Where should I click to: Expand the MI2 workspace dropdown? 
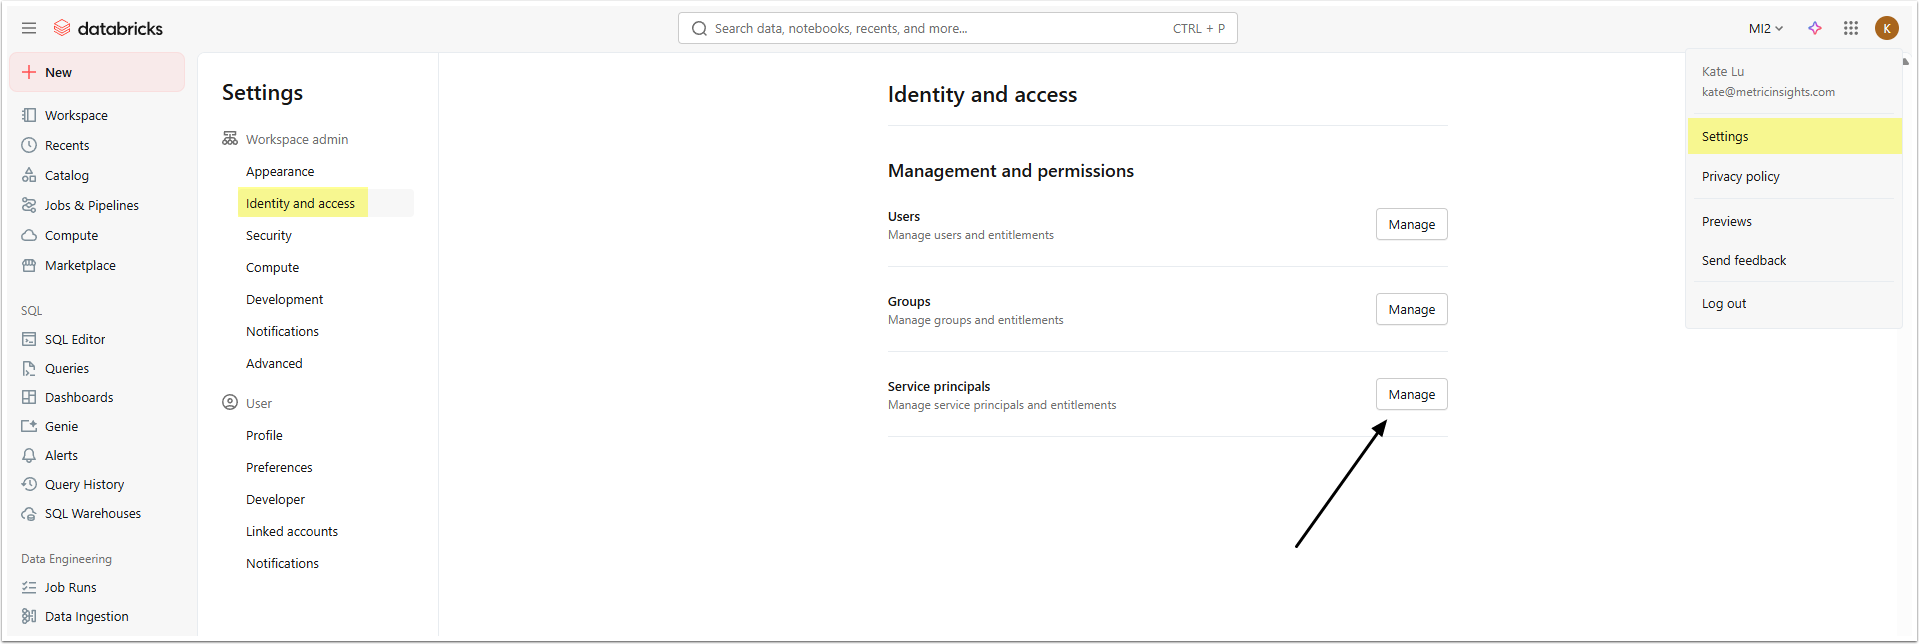(x=1766, y=28)
